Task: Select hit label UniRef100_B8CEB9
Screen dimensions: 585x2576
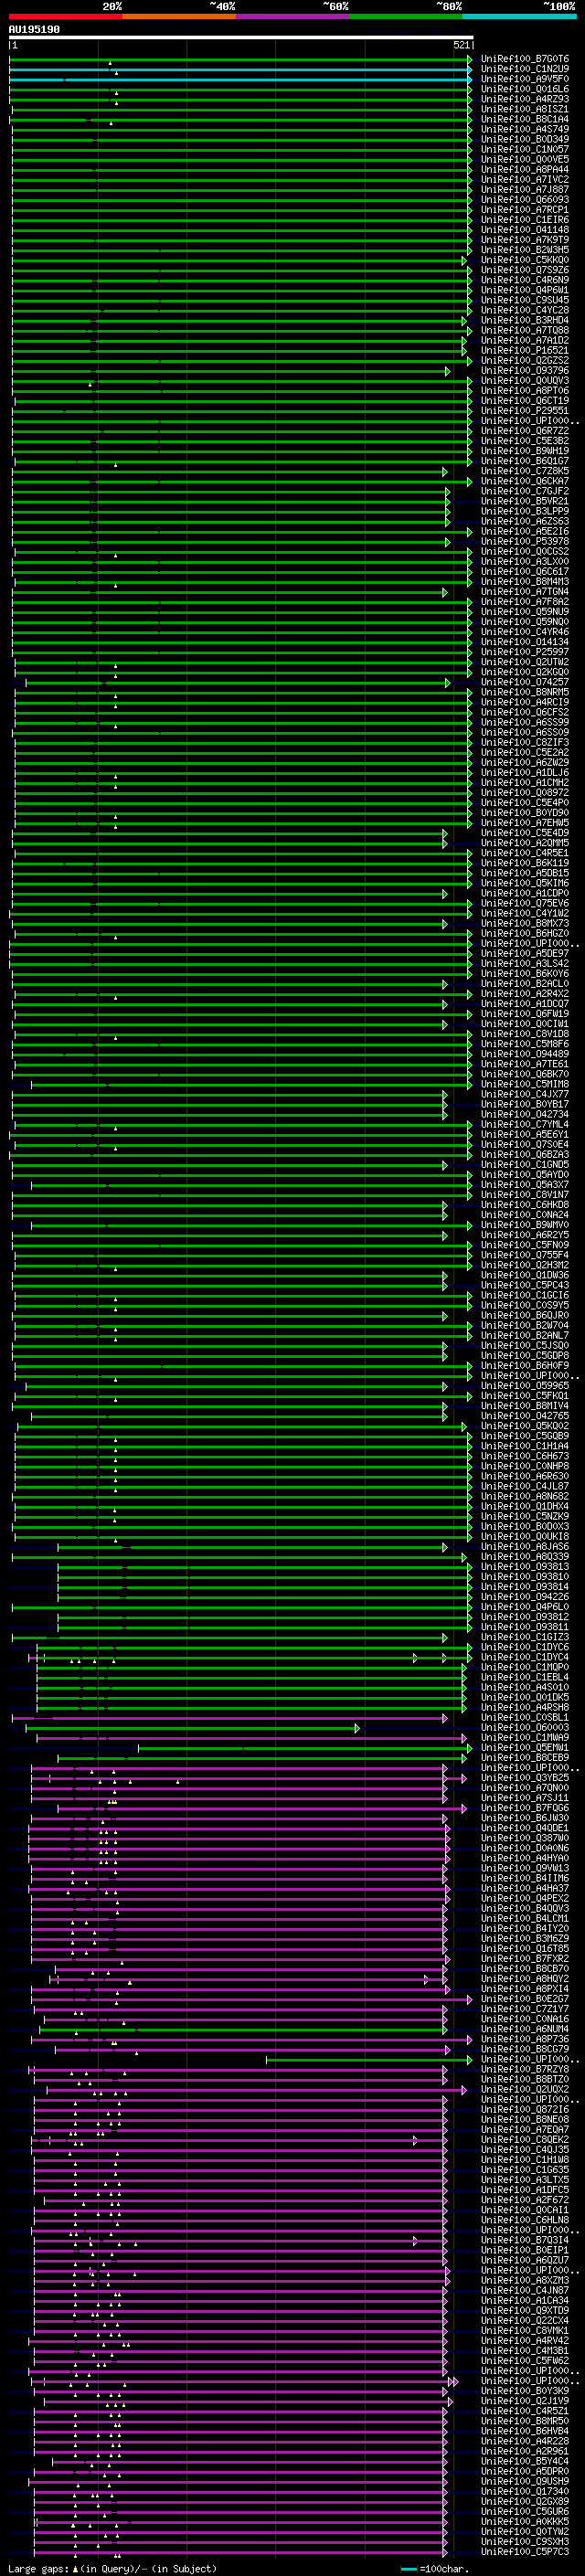Action: [x=525, y=1757]
